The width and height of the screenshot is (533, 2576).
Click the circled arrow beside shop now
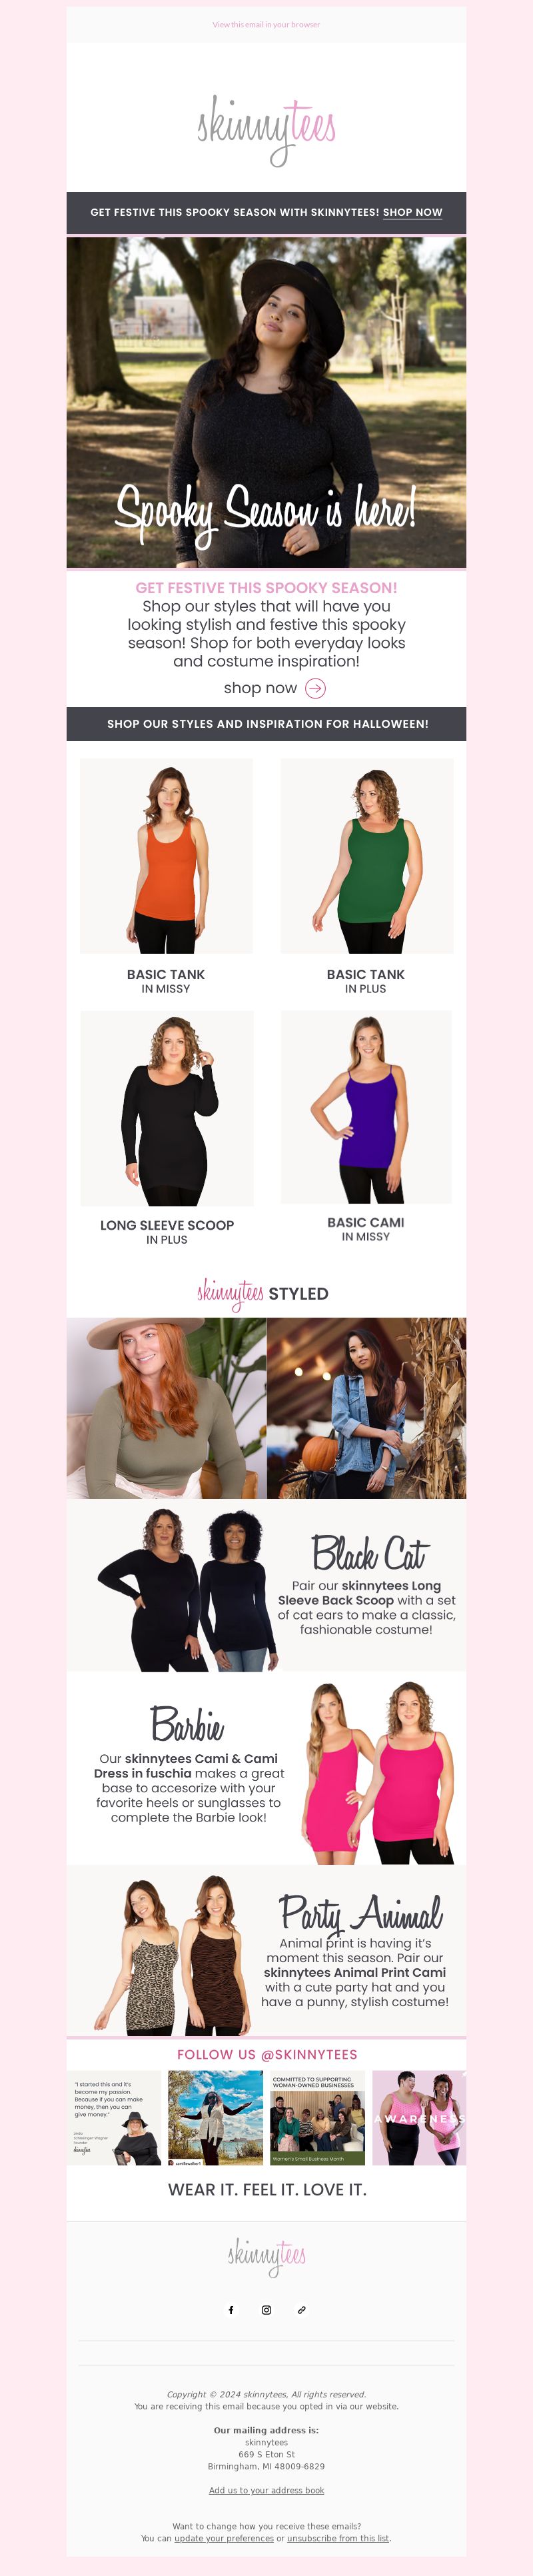[x=315, y=688]
